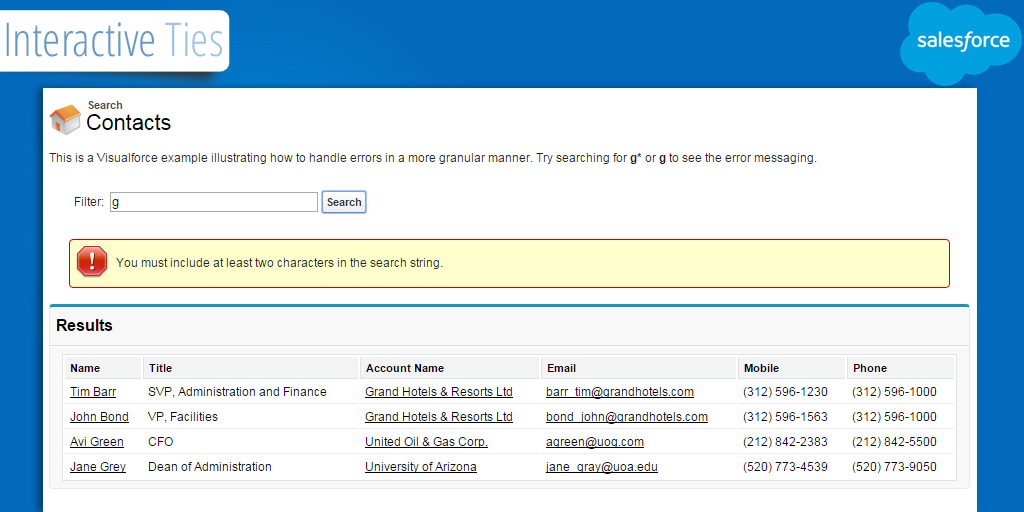Open United Oil & Gas Corp. account
The image size is (1024, 512).
point(426,442)
